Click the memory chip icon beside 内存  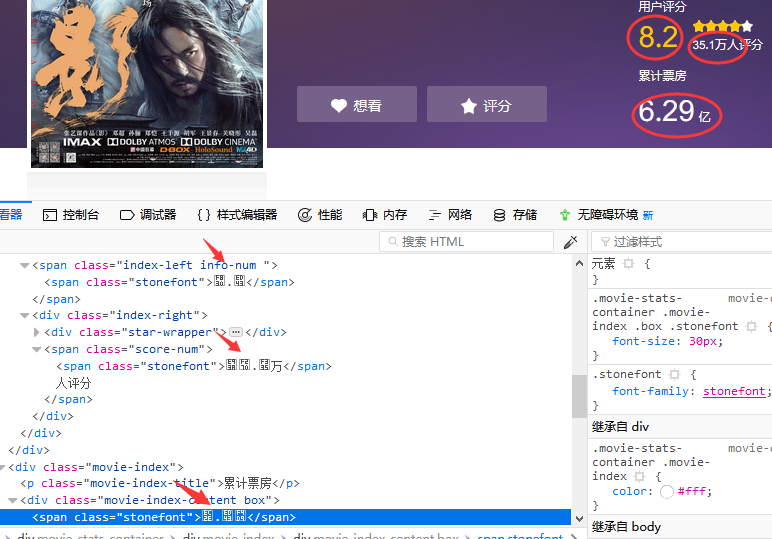coord(370,215)
